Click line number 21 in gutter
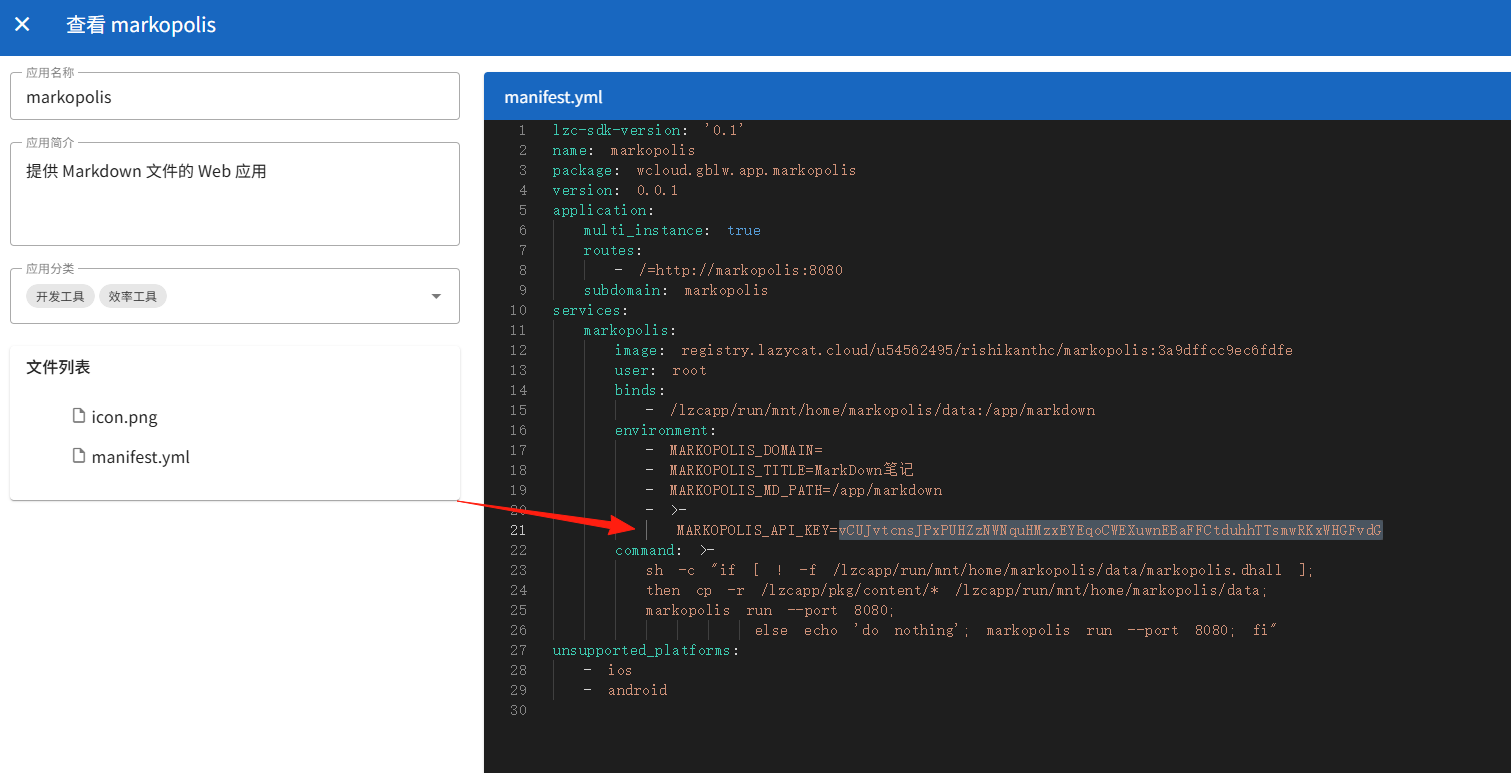Viewport: 1511px width, 773px height. pyautogui.click(x=517, y=530)
